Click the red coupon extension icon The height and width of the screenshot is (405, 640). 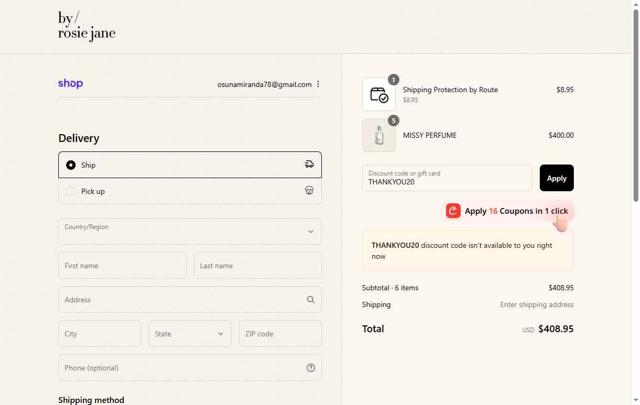tap(453, 211)
